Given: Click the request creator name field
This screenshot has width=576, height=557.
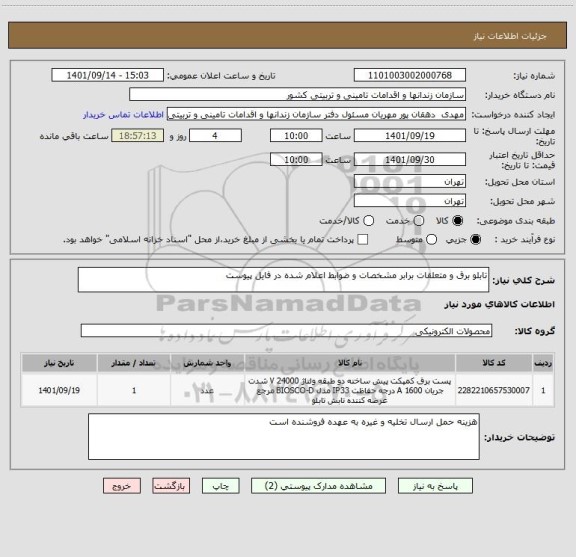Looking at the screenshot, I should coord(316,114).
